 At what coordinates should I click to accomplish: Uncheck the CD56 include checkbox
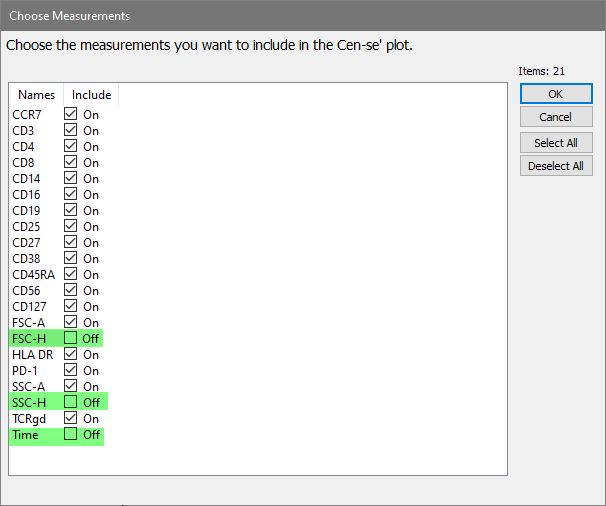click(x=71, y=290)
